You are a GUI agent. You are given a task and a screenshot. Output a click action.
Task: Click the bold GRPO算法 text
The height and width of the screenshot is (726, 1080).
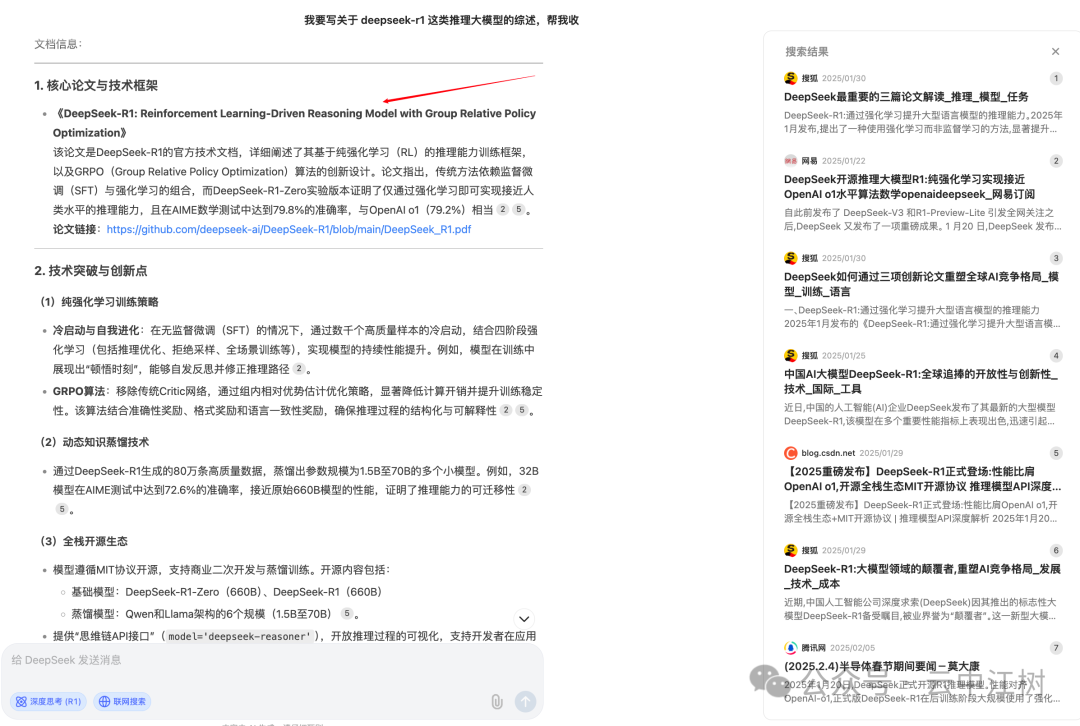[x=79, y=391]
